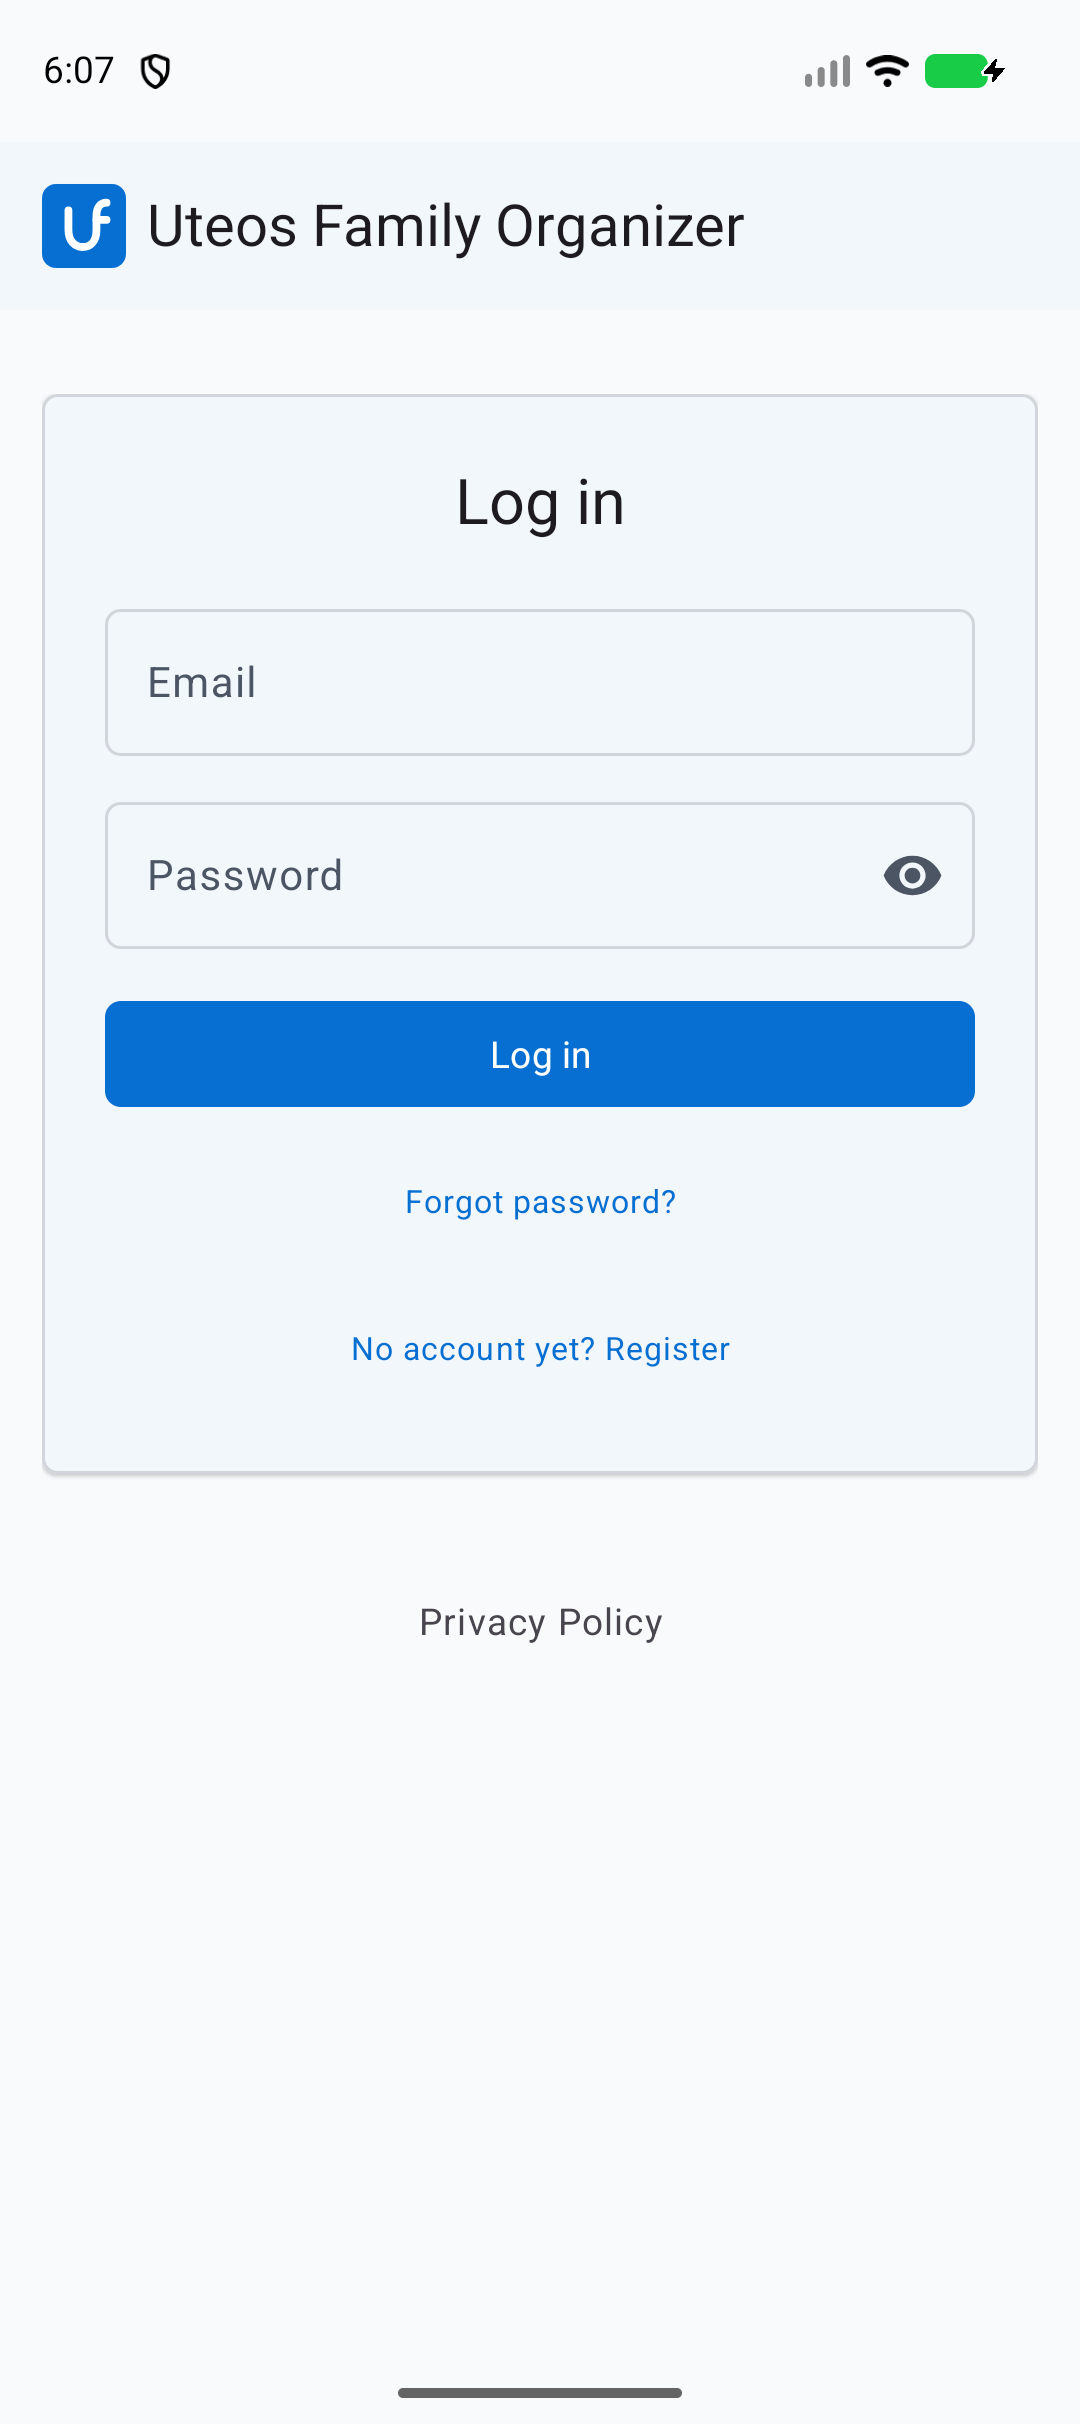Tap the green battery icon
This screenshot has height=2424, width=1080.
coord(956,71)
